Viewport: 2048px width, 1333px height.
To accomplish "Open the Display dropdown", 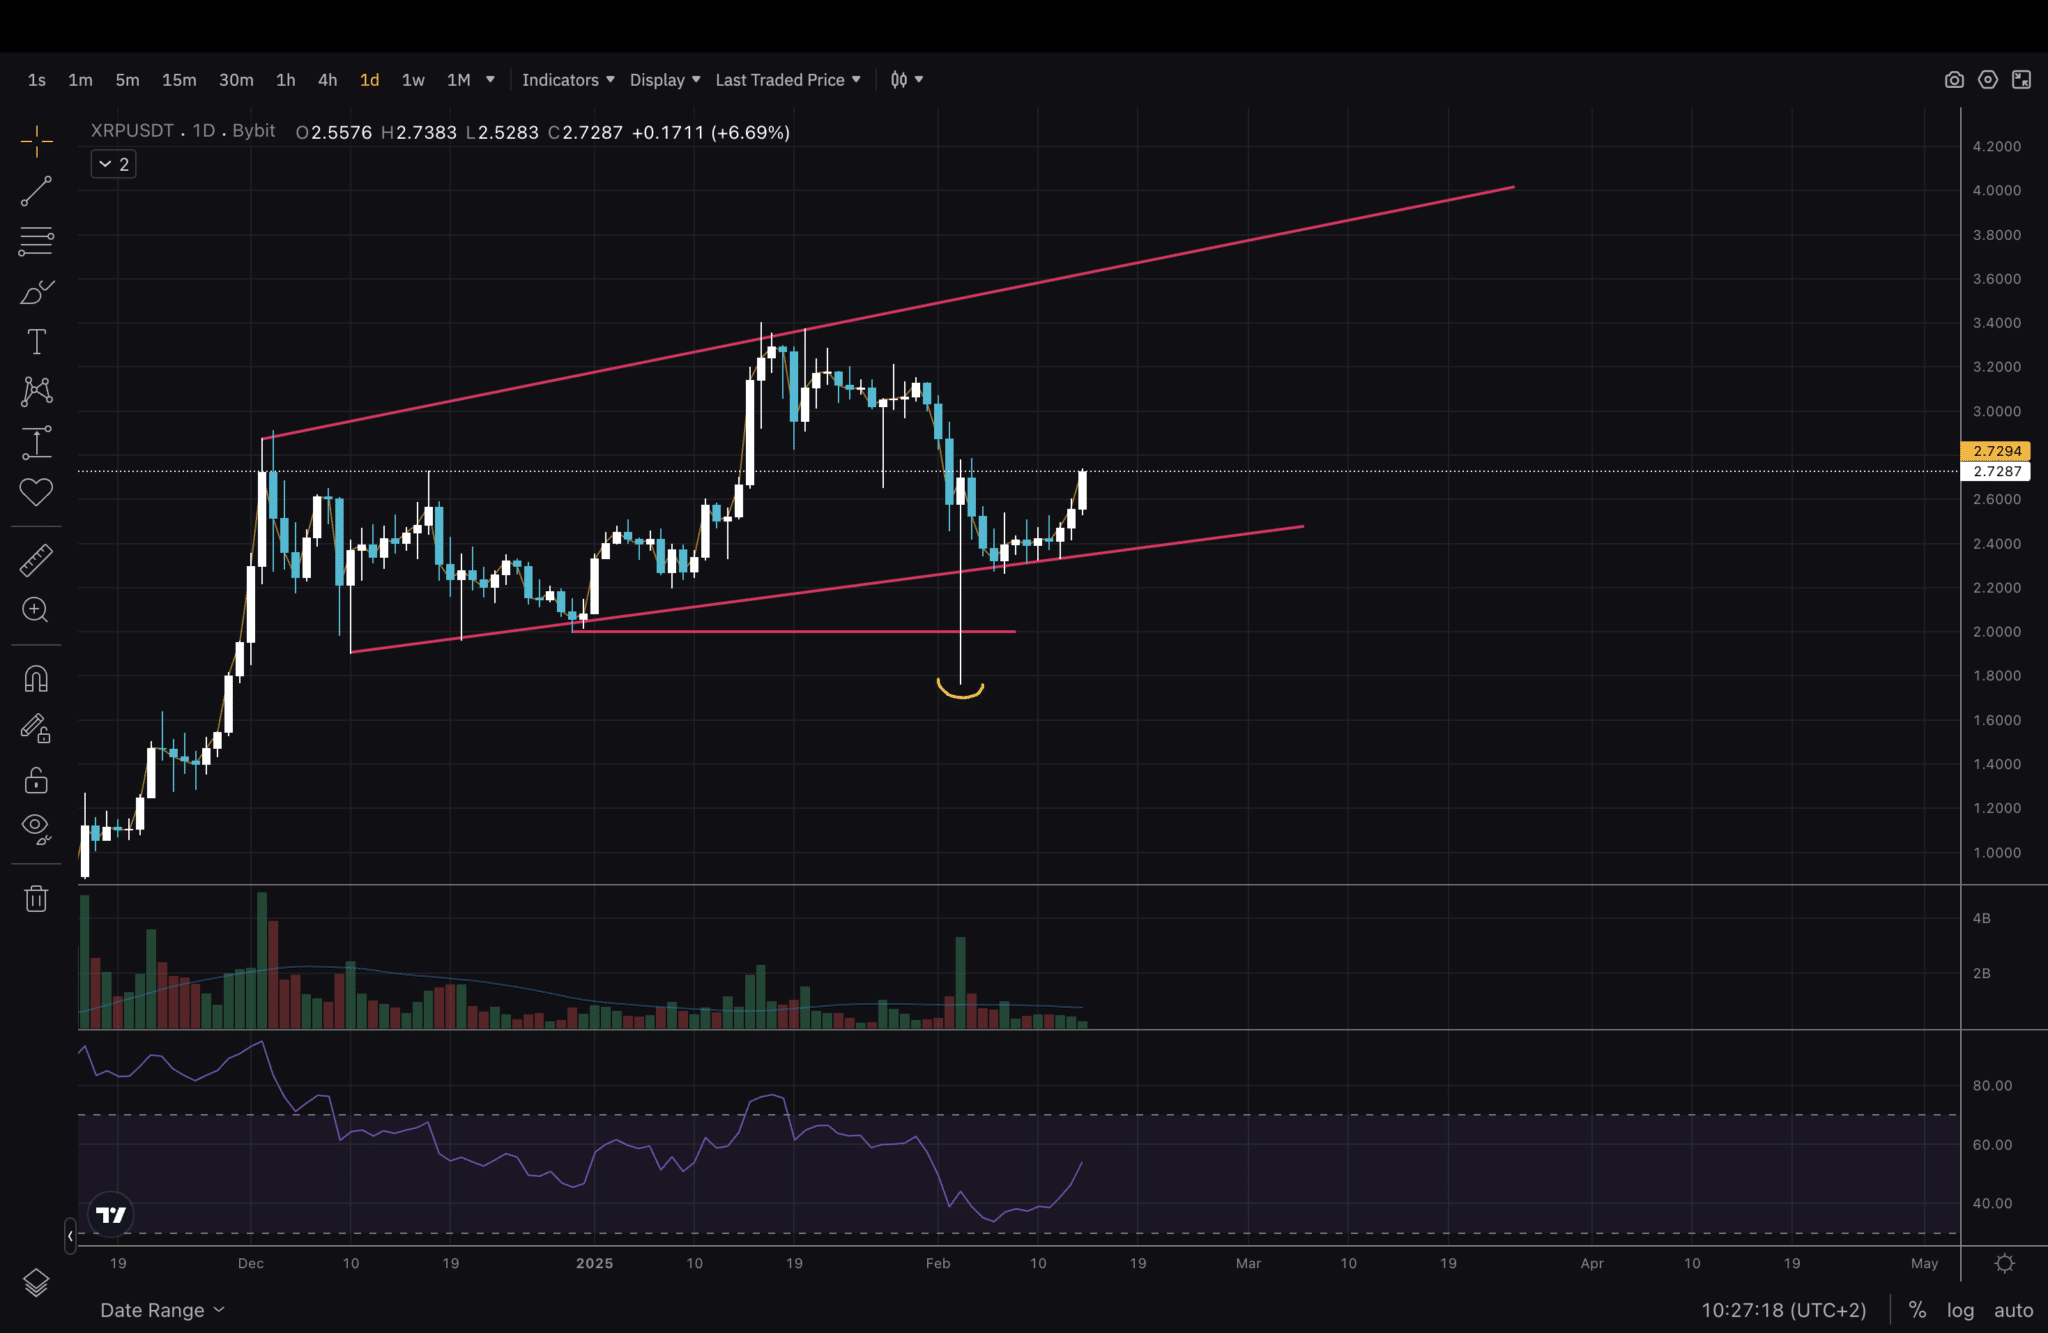I will [665, 80].
